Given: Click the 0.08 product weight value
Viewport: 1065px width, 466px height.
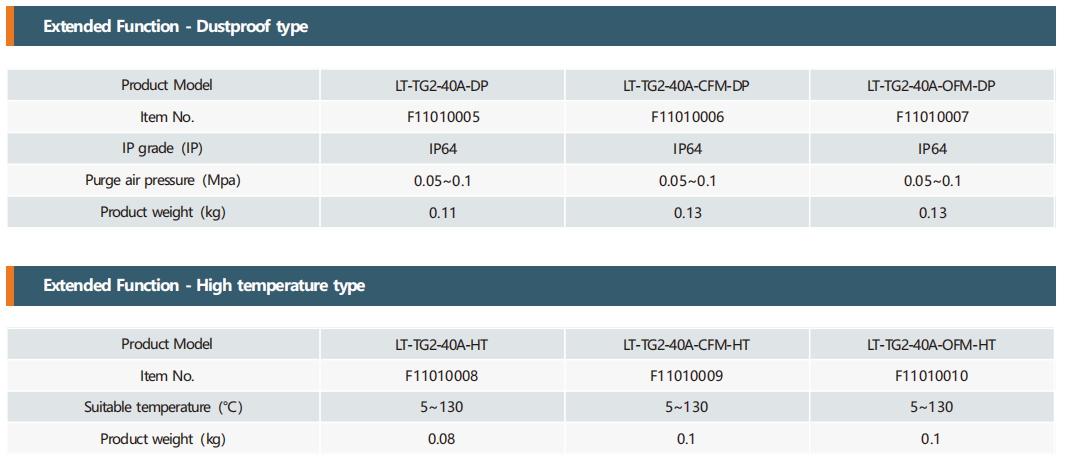Looking at the screenshot, I should click(x=441, y=439).
